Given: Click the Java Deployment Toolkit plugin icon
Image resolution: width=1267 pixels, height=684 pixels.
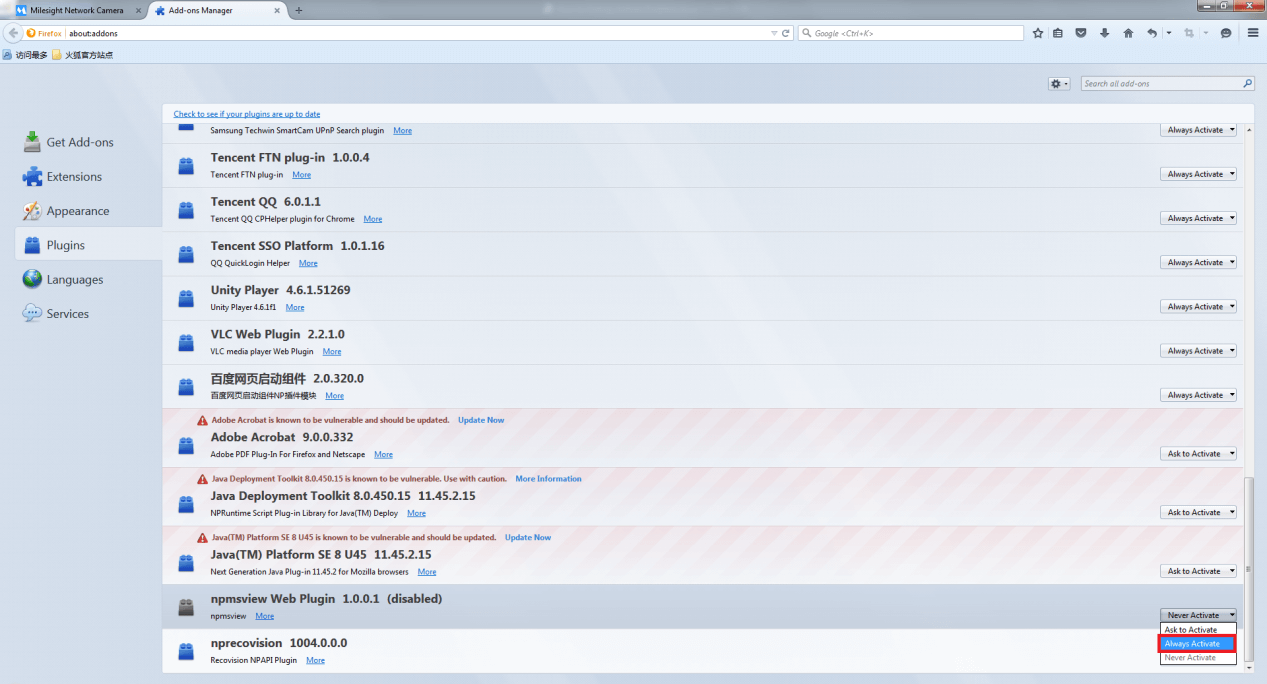Looking at the screenshot, I should pyautogui.click(x=186, y=504).
